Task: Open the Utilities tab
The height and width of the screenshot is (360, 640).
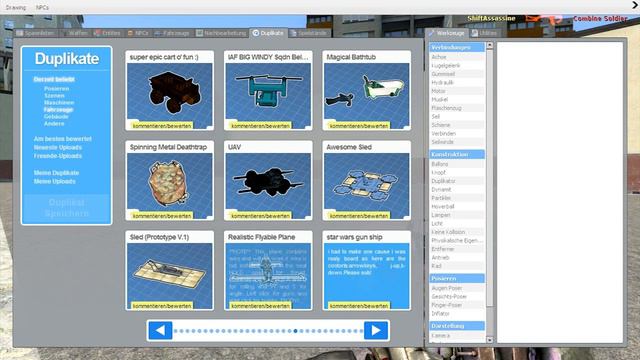Action: point(484,33)
